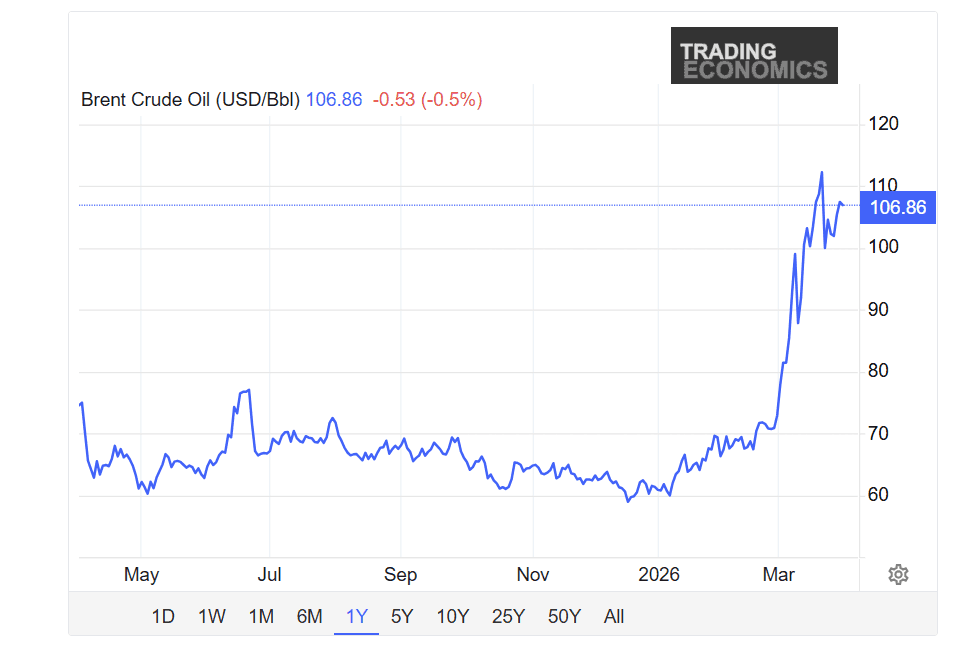
Task: Click the 106.86 price tag on right axis
Action: (896, 207)
